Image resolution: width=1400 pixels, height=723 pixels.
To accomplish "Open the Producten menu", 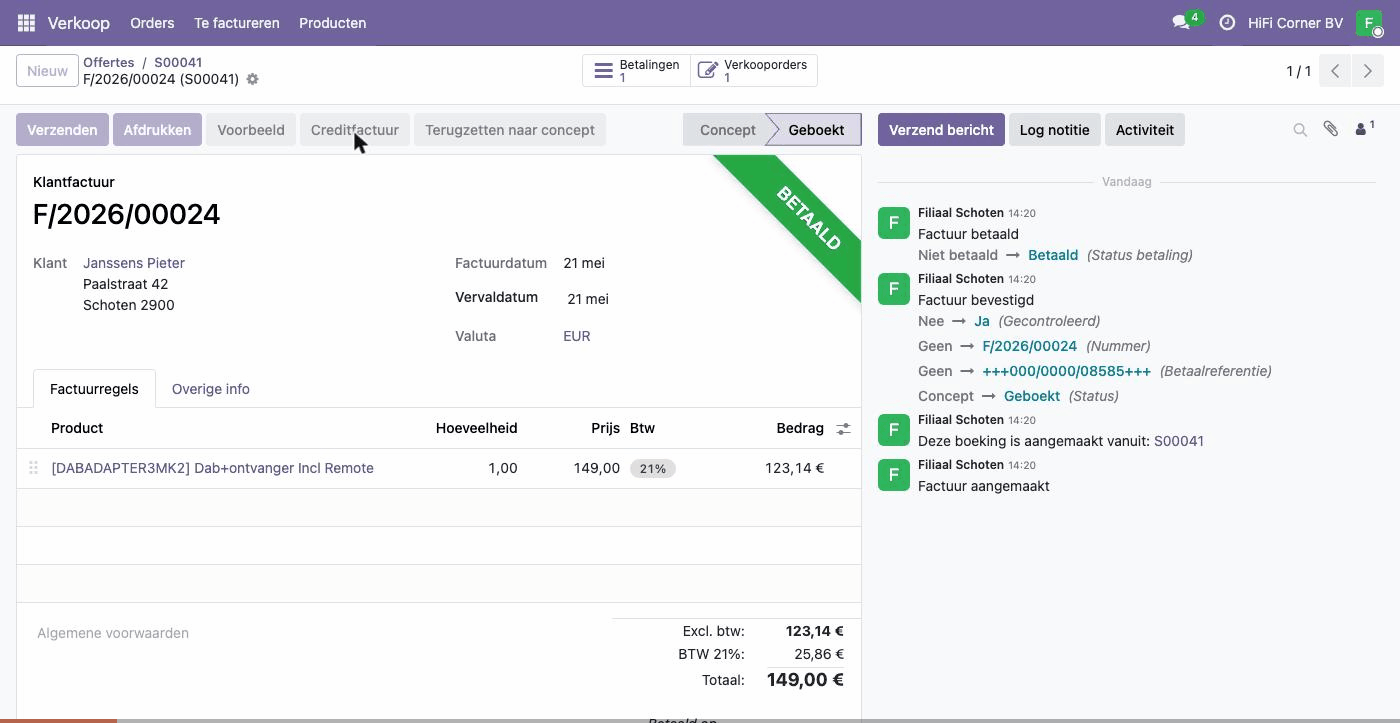I will click(x=333, y=23).
